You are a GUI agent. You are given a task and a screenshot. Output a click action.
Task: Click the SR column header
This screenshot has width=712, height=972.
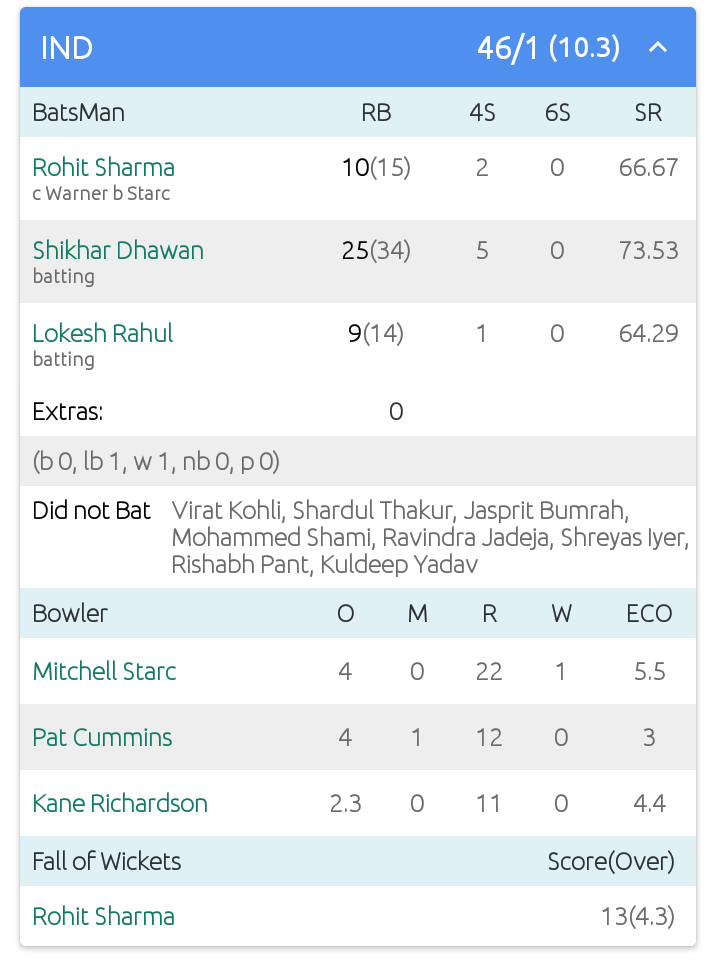click(x=648, y=112)
